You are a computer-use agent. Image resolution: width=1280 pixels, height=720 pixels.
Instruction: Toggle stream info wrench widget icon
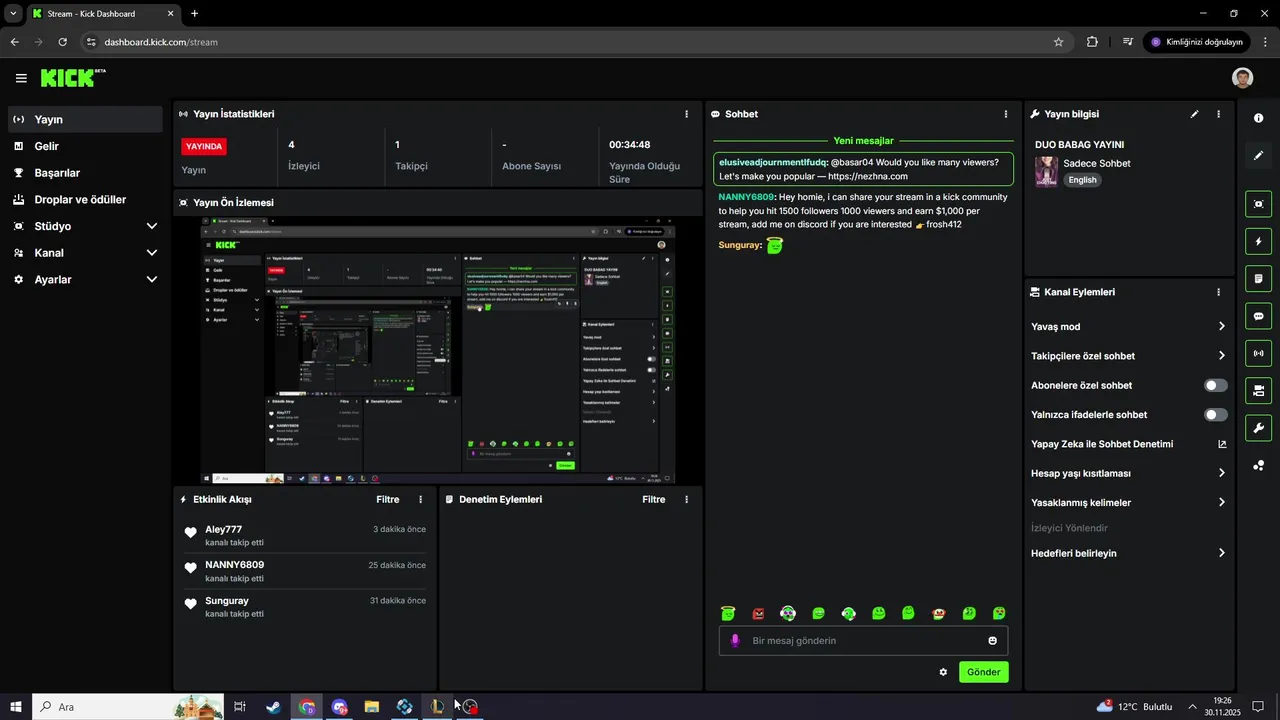[x=1258, y=428]
